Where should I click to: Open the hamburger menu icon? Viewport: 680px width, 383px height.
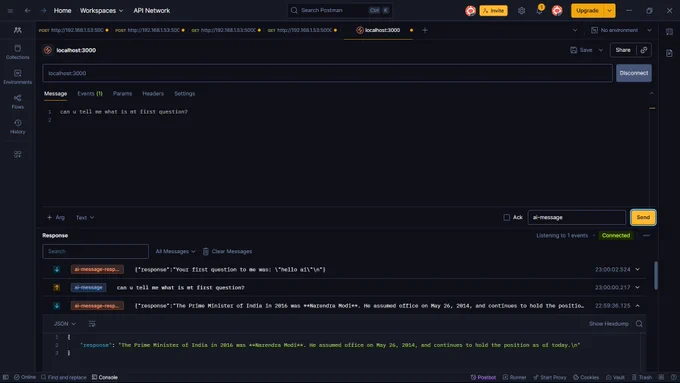pos(10,10)
